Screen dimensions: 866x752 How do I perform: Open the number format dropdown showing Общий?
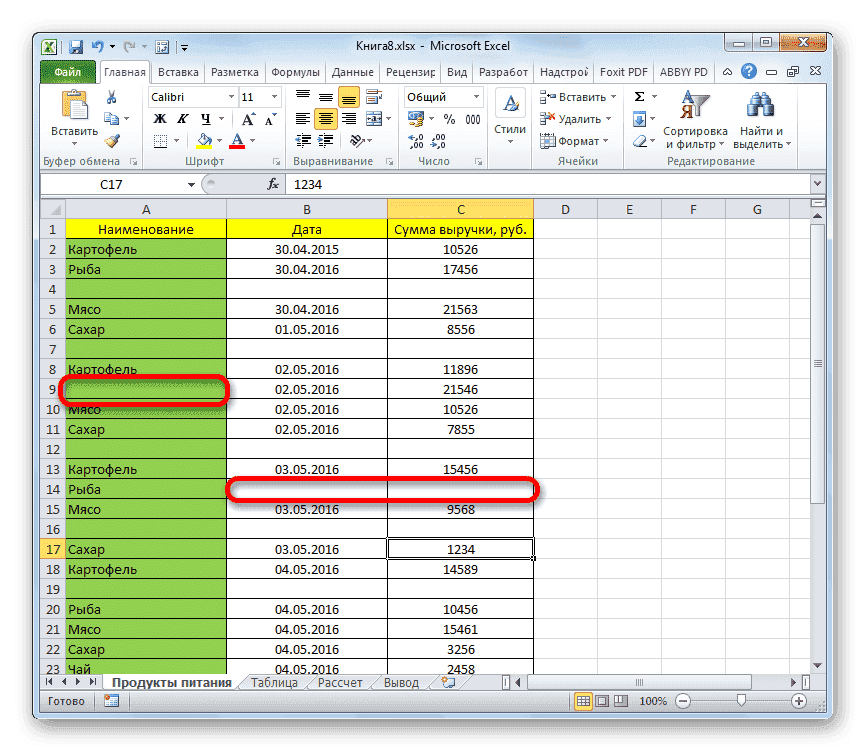pyautogui.click(x=476, y=96)
